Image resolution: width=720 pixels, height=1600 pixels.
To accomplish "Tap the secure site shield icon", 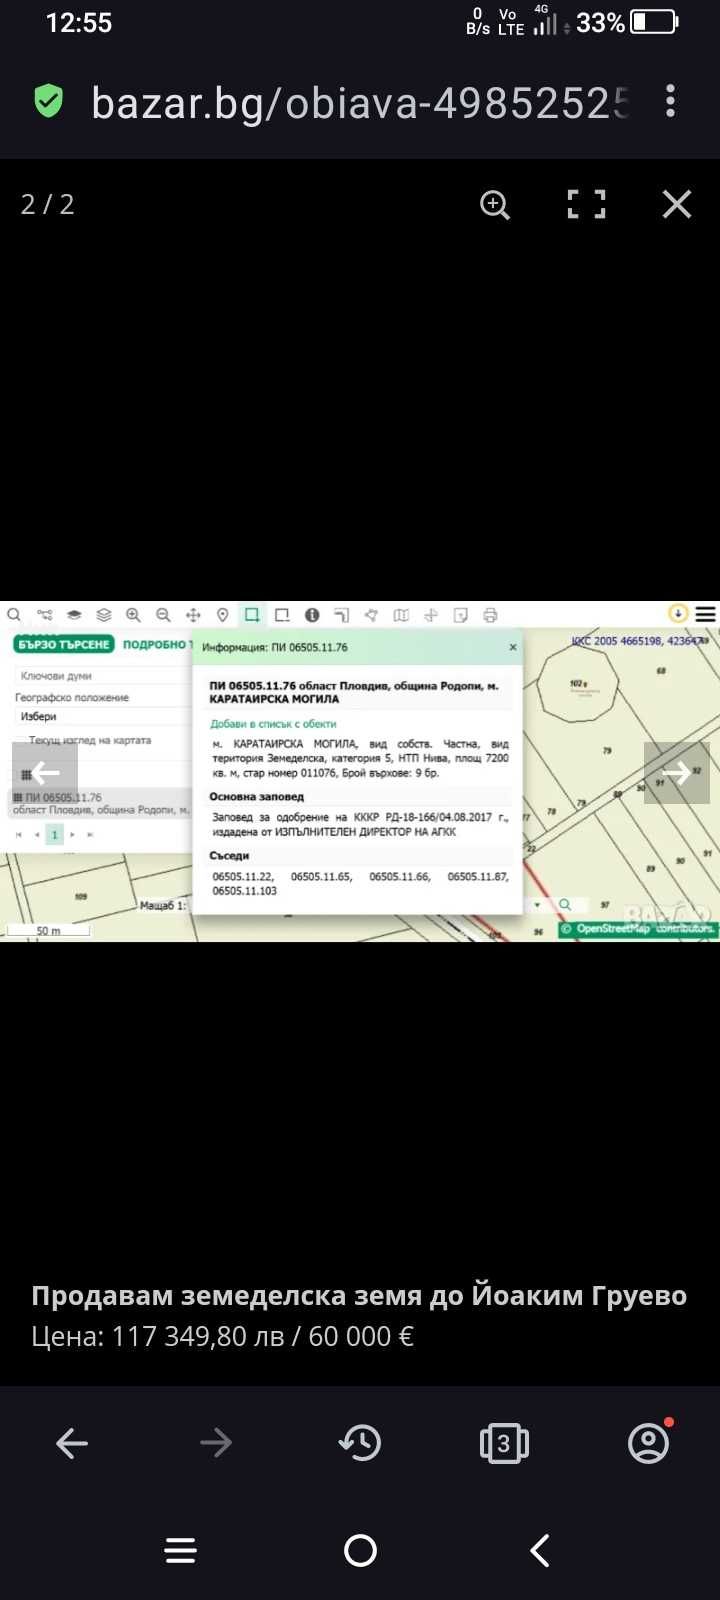I will pos(48,101).
